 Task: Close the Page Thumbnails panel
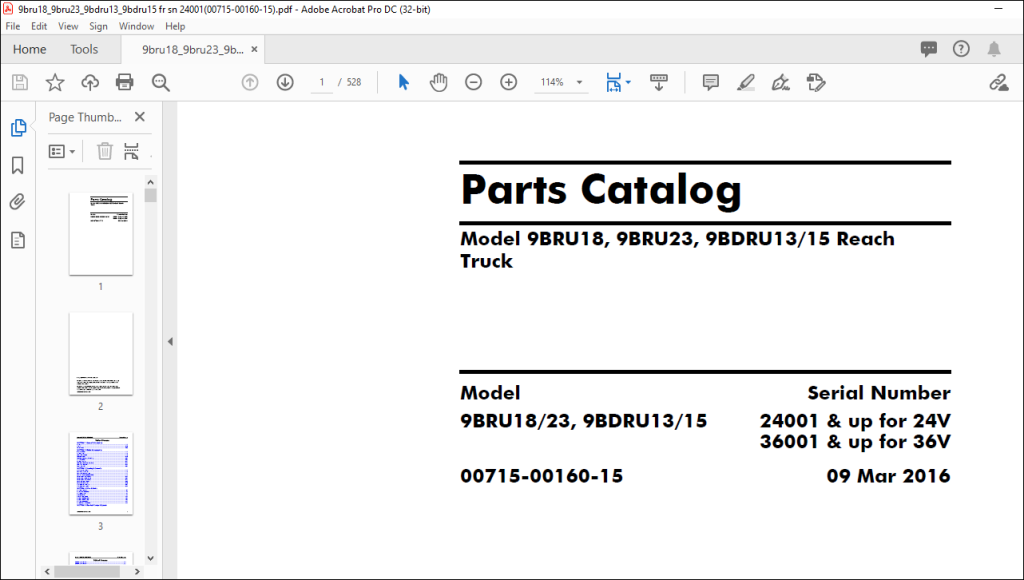[x=140, y=117]
